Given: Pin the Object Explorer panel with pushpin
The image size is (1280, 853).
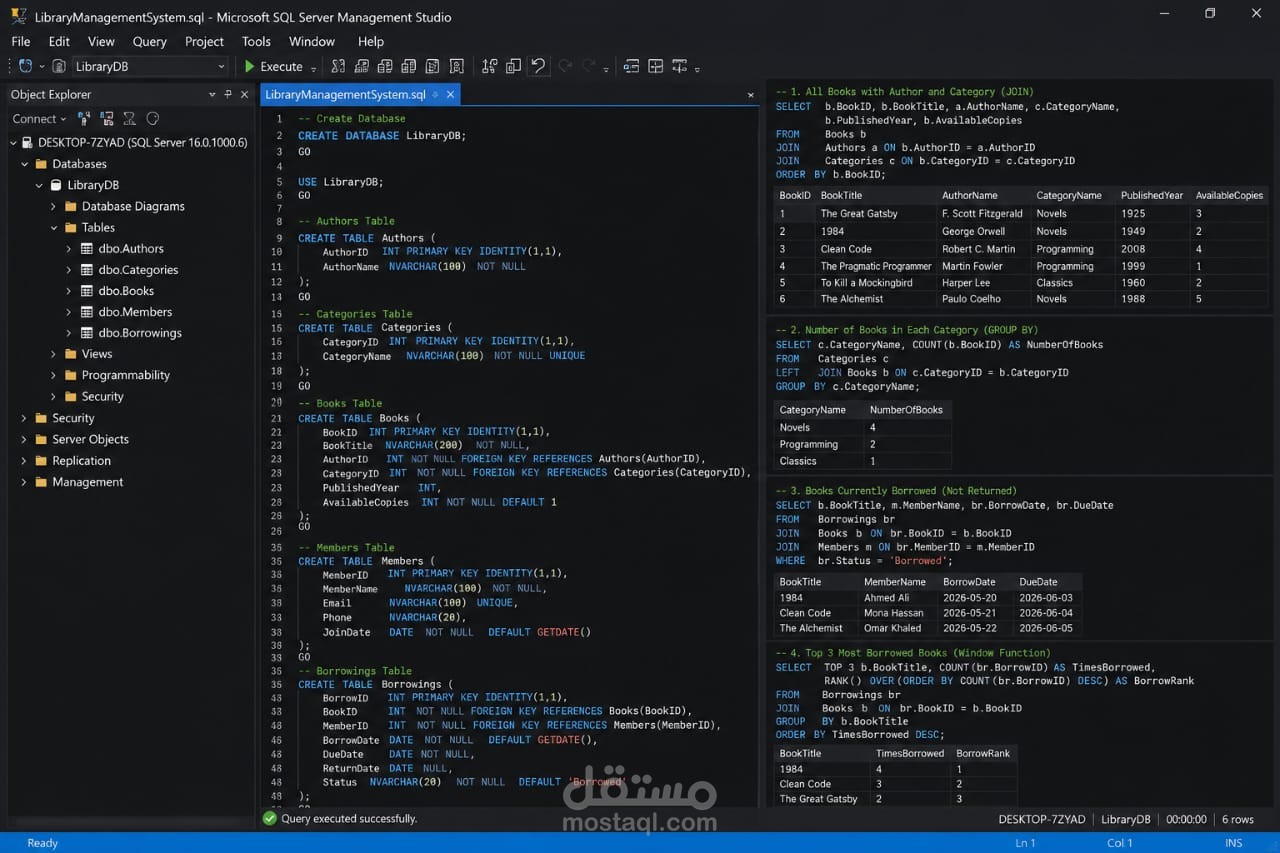Looking at the screenshot, I should click(228, 94).
